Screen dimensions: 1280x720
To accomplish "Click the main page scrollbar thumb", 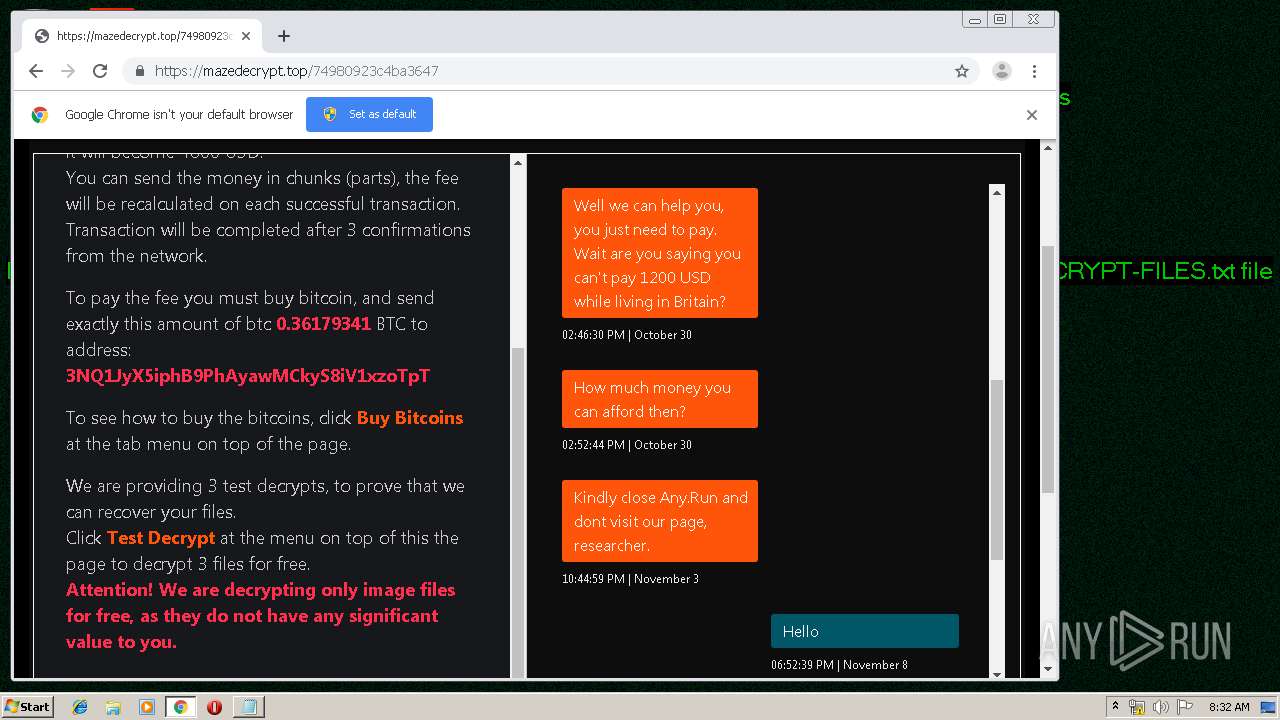I will pos(1048,369).
